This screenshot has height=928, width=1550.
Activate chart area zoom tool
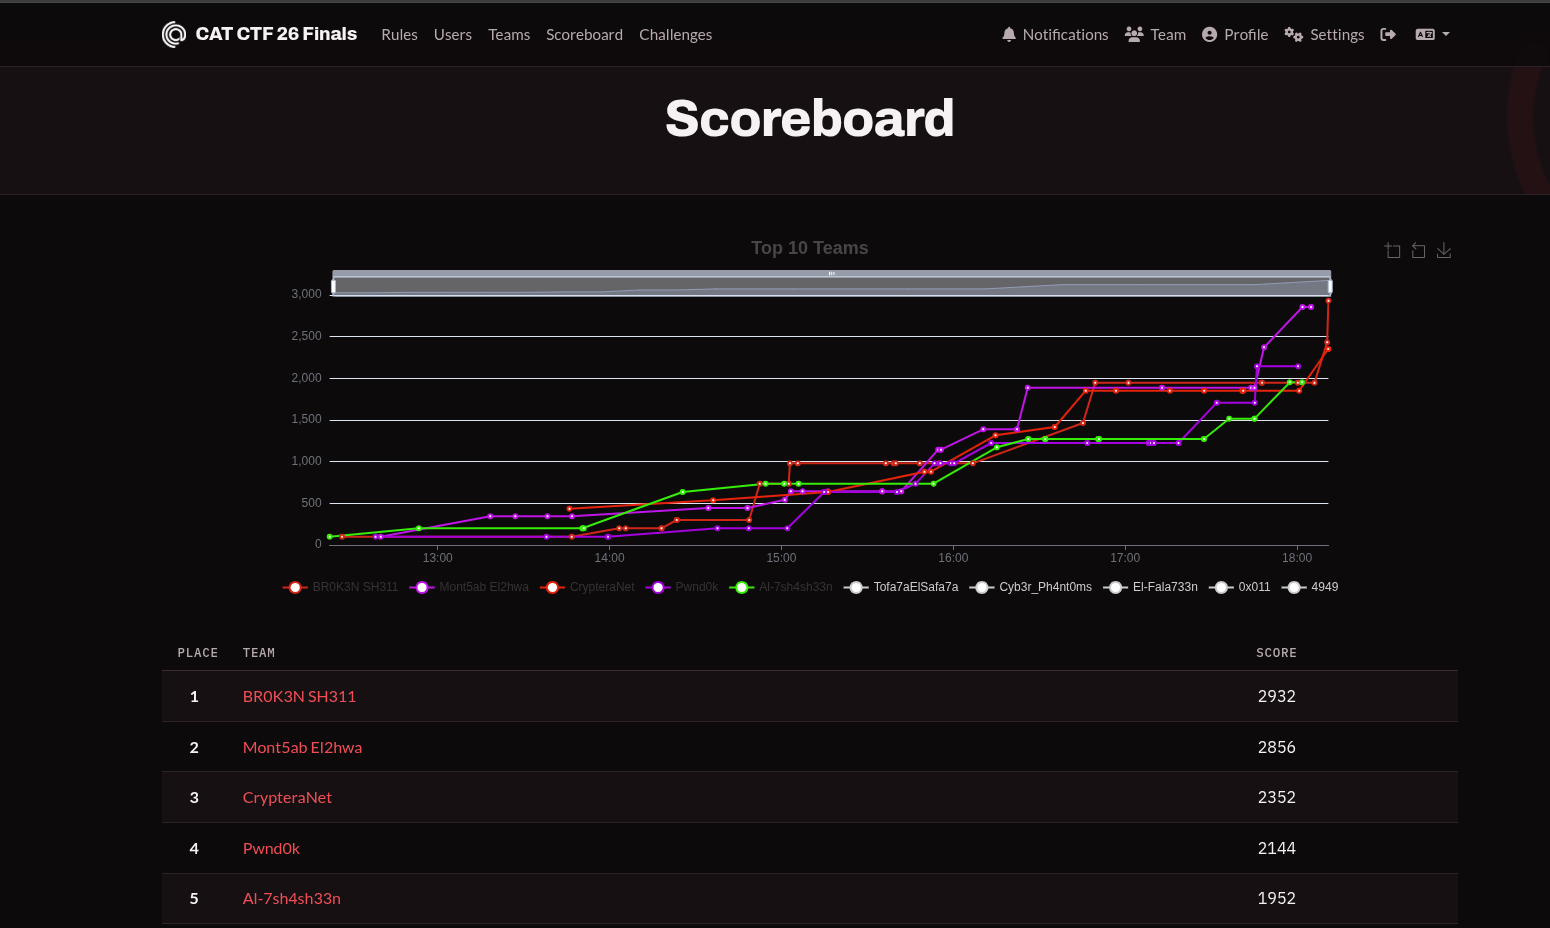click(1392, 251)
